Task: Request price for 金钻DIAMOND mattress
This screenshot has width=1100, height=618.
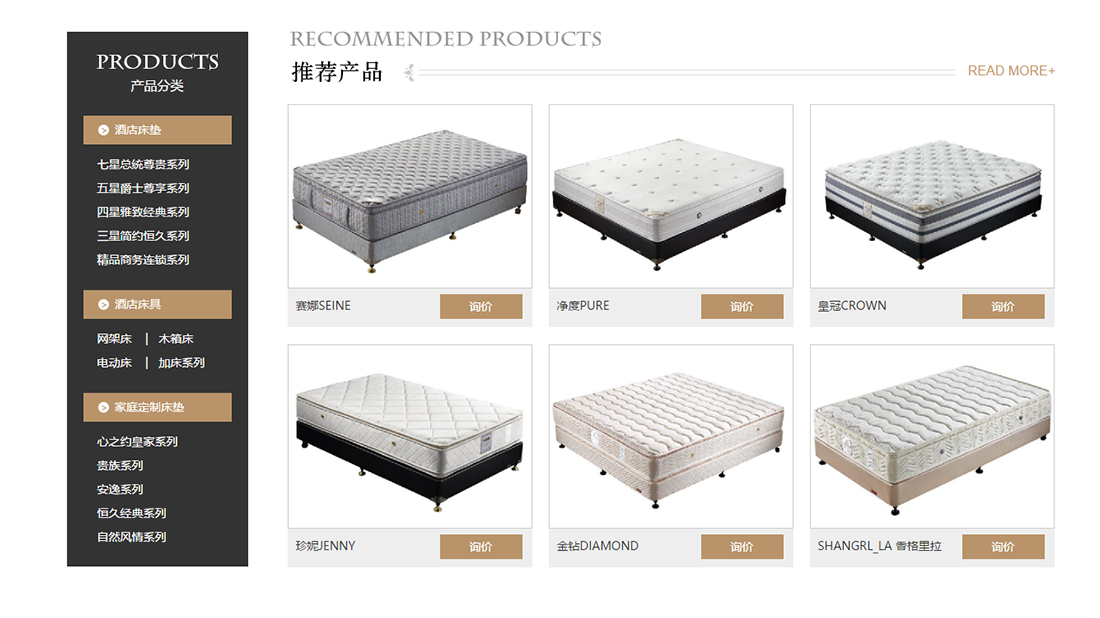Action: tap(741, 547)
